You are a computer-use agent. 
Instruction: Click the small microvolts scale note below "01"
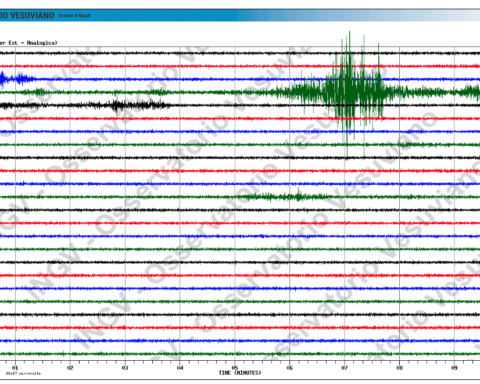point(23,373)
